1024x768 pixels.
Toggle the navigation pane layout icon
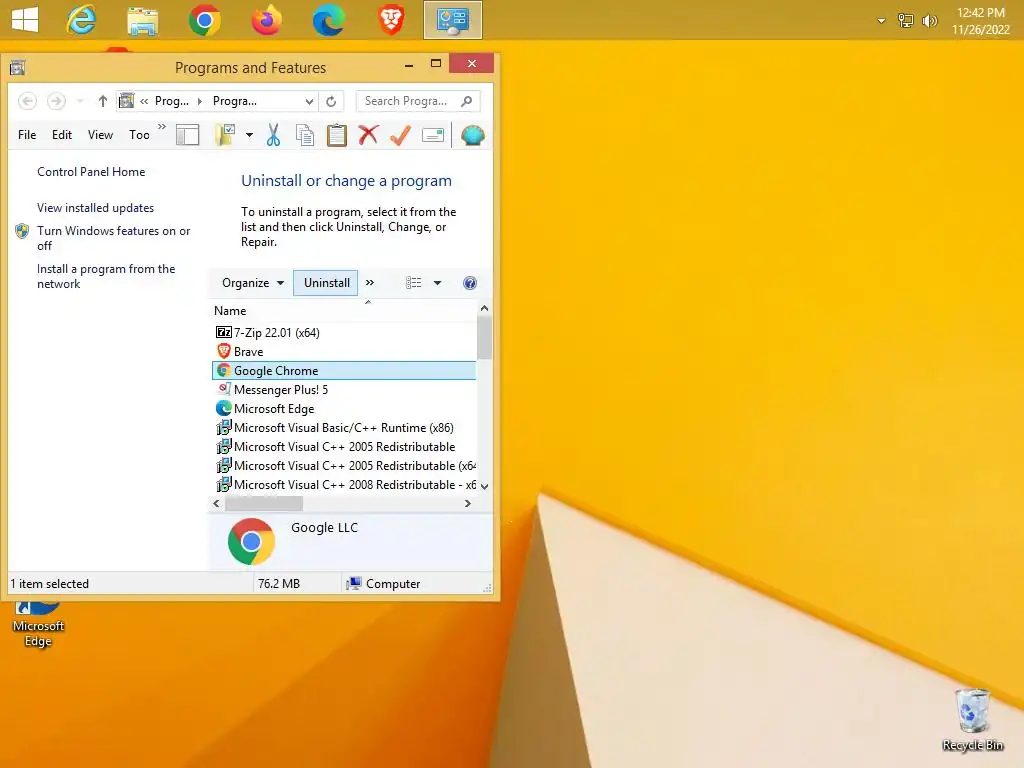point(187,135)
